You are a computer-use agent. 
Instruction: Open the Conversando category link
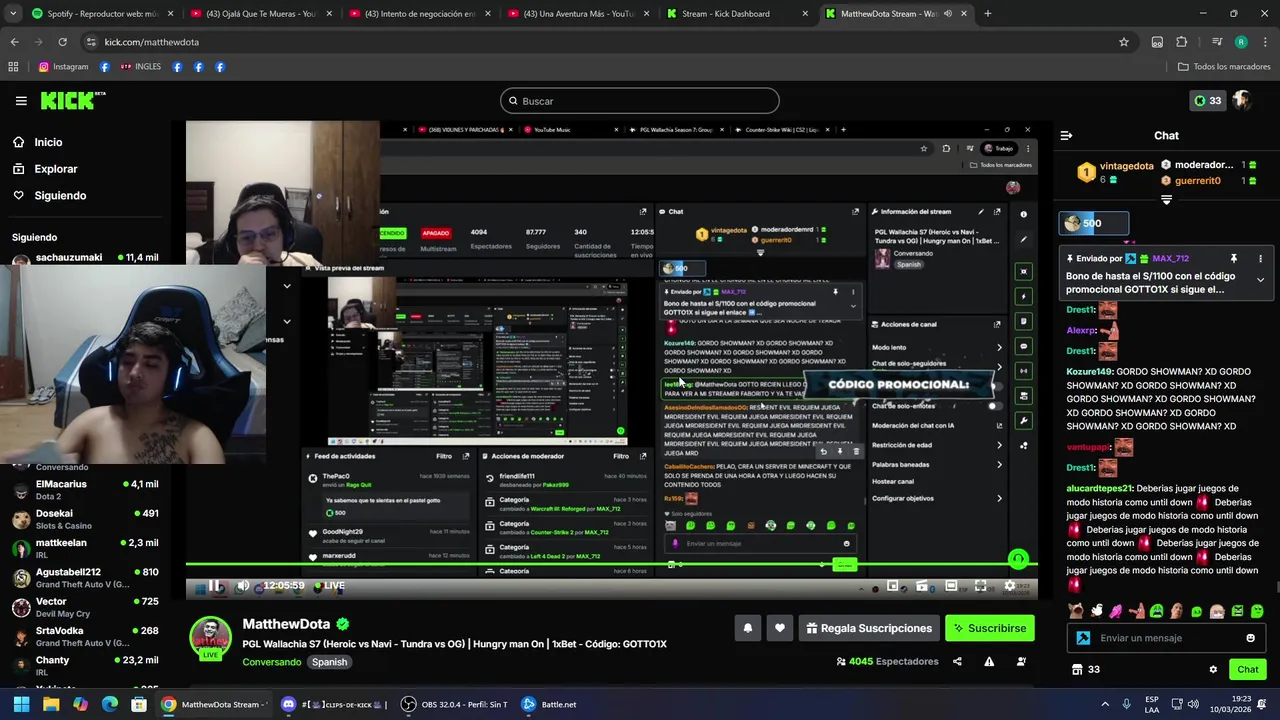click(271, 662)
